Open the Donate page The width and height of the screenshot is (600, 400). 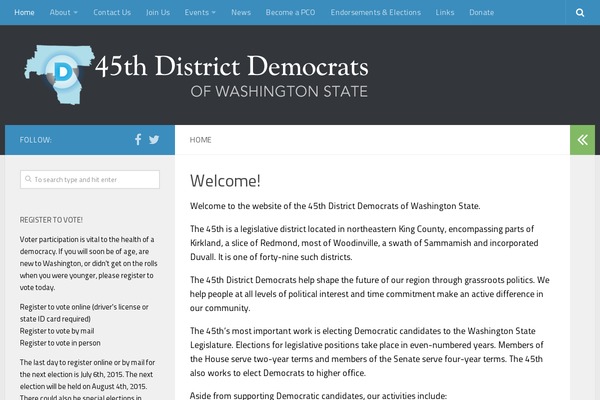(481, 13)
